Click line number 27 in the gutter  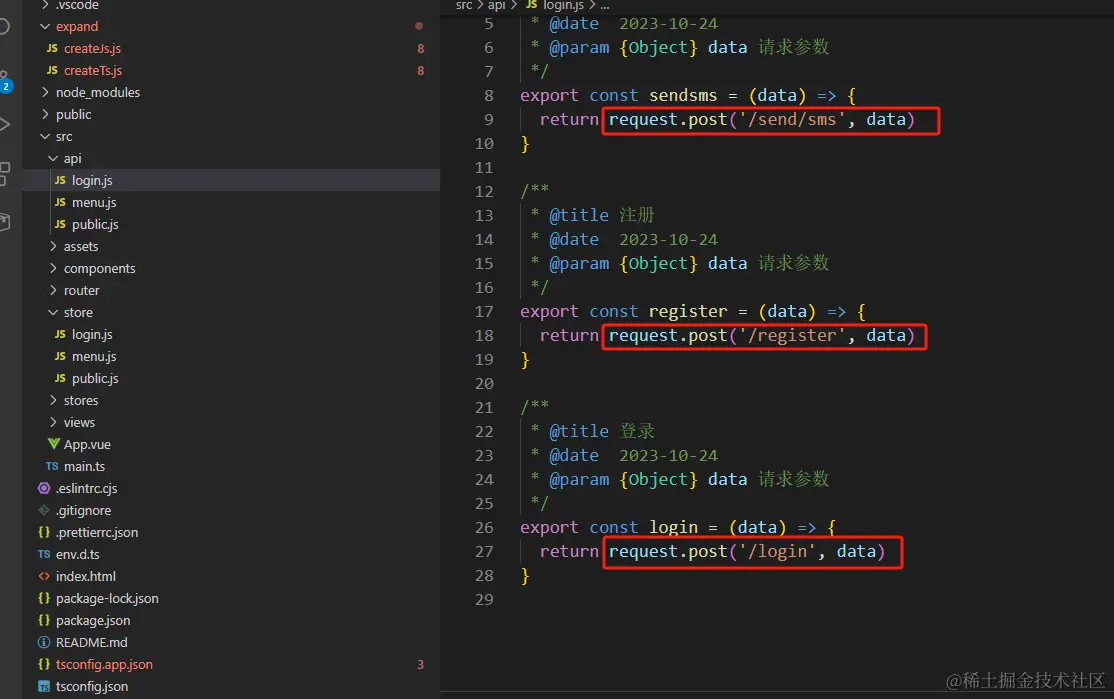pyautogui.click(x=484, y=552)
